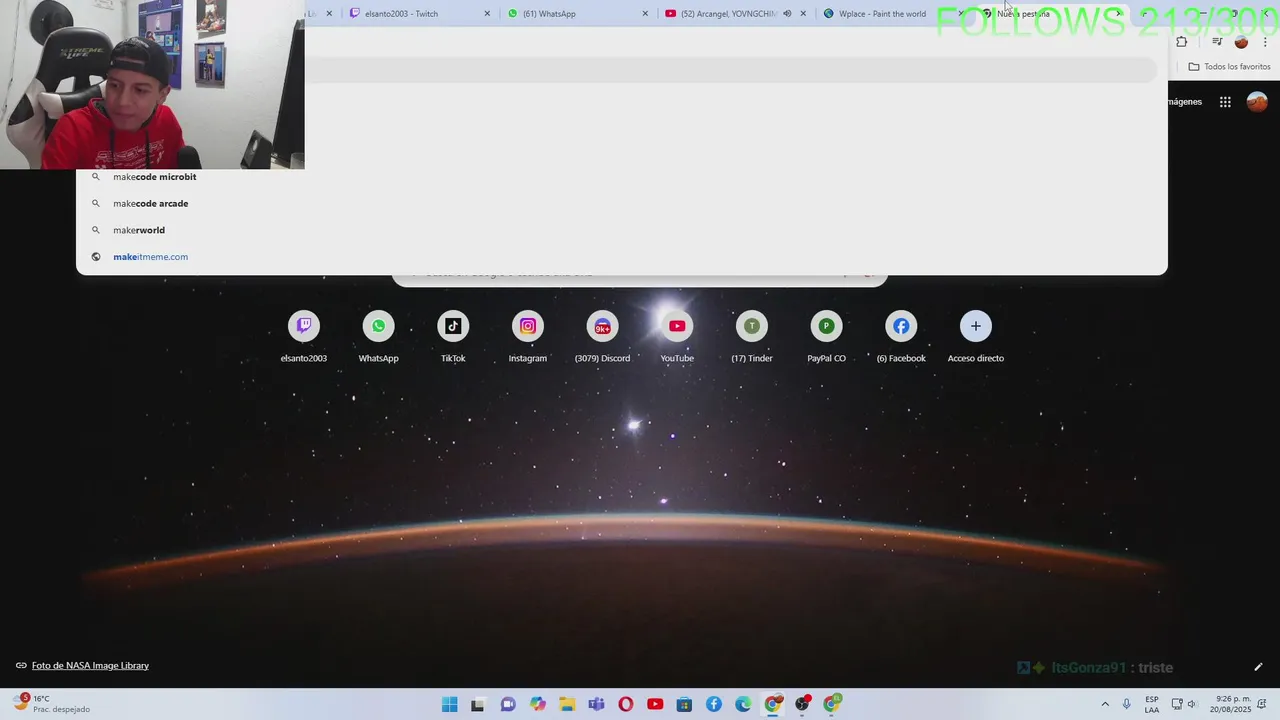Show hidden system tray icons
The width and height of the screenshot is (1280, 720).
pyautogui.click(x=1105, y=704)
